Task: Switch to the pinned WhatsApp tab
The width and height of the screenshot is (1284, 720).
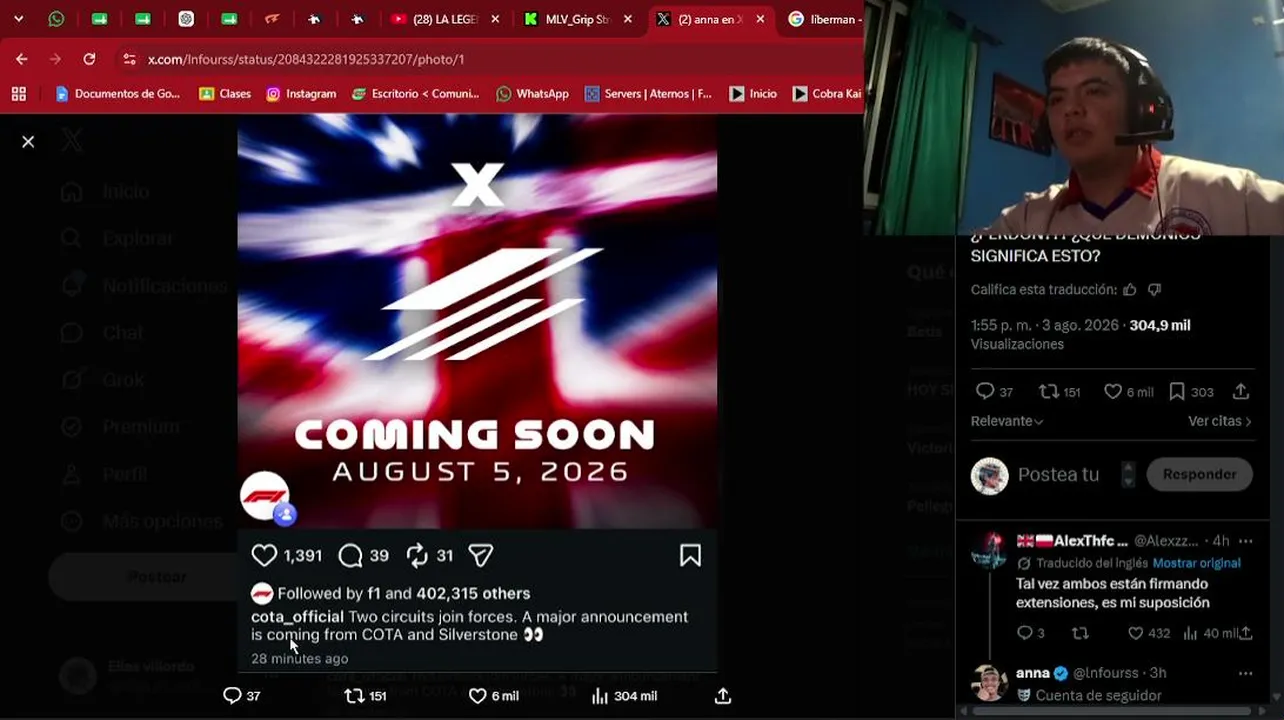Action: point(56,19)
